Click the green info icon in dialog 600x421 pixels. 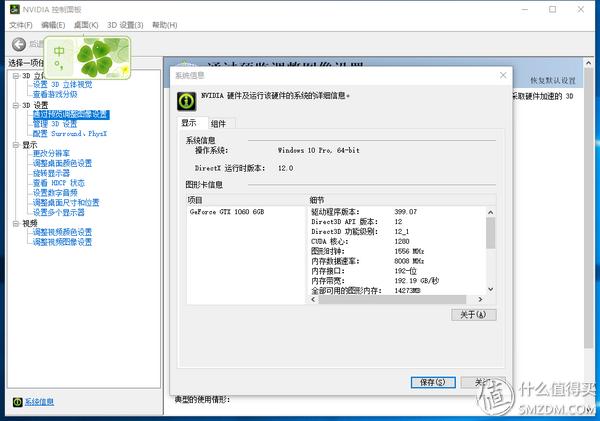(x=187, y=101)
